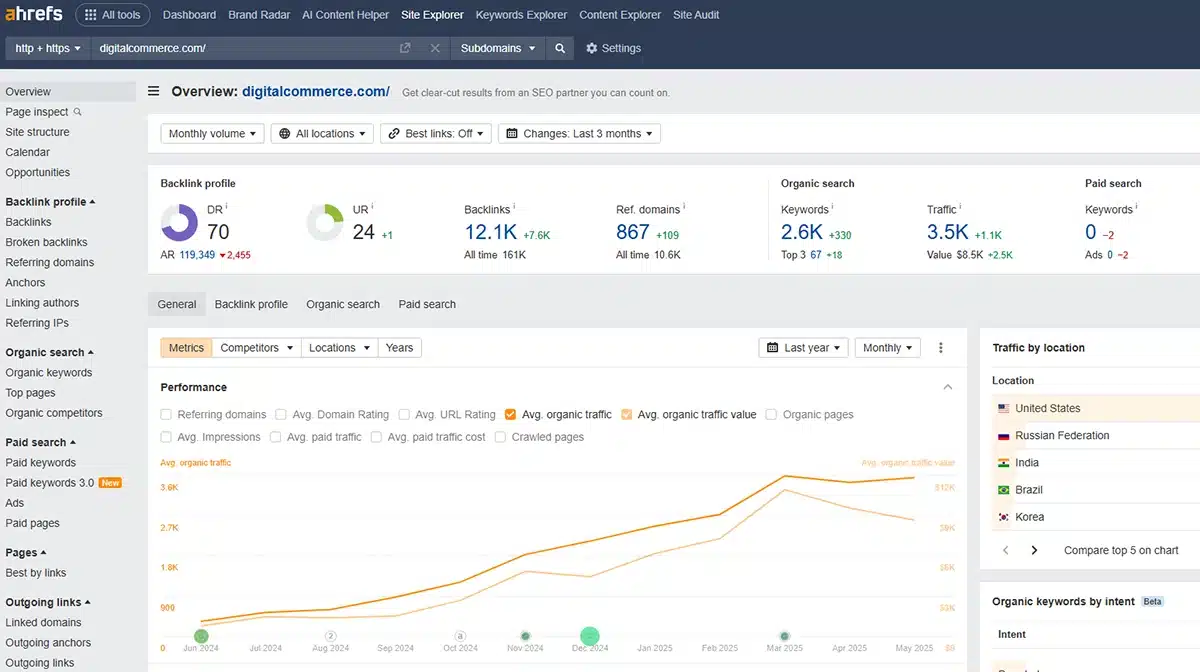
Task: Open Site Audit in top navigation
Action: (x=696, y=15)
